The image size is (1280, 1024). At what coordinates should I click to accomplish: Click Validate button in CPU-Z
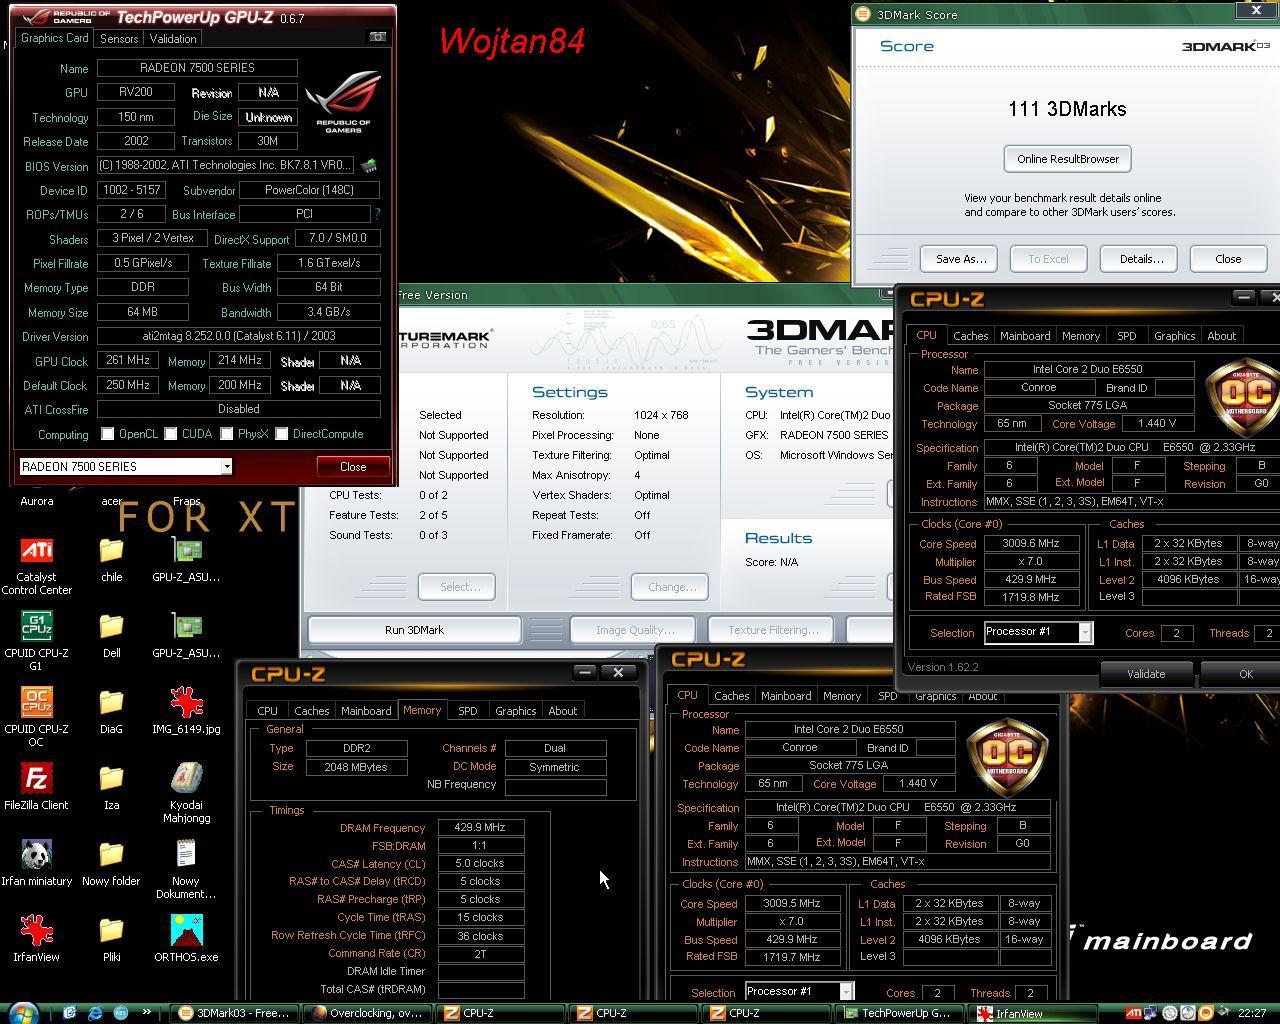pyautogui.click(x=1146, y=674)
